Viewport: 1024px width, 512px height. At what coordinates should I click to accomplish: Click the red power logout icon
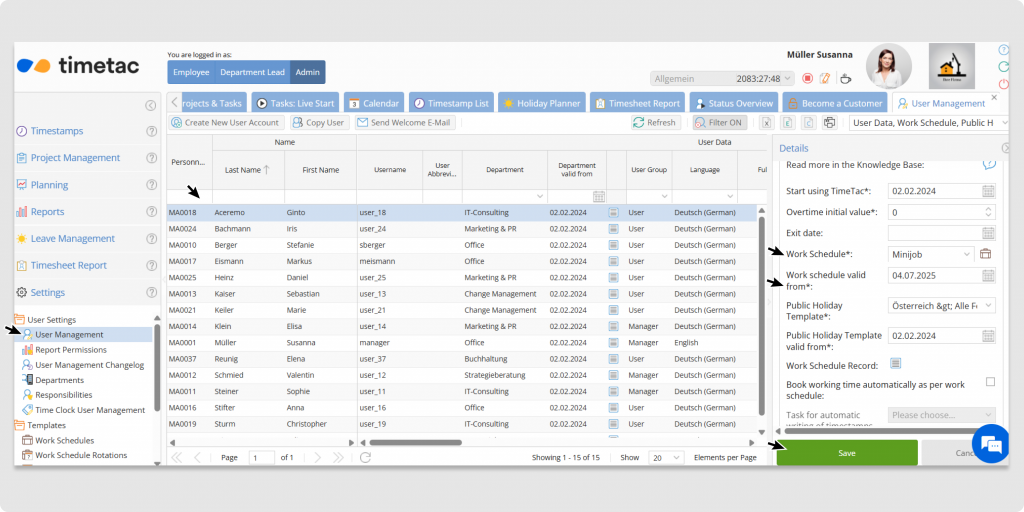pyautogui.click(x=1003, y=84)
